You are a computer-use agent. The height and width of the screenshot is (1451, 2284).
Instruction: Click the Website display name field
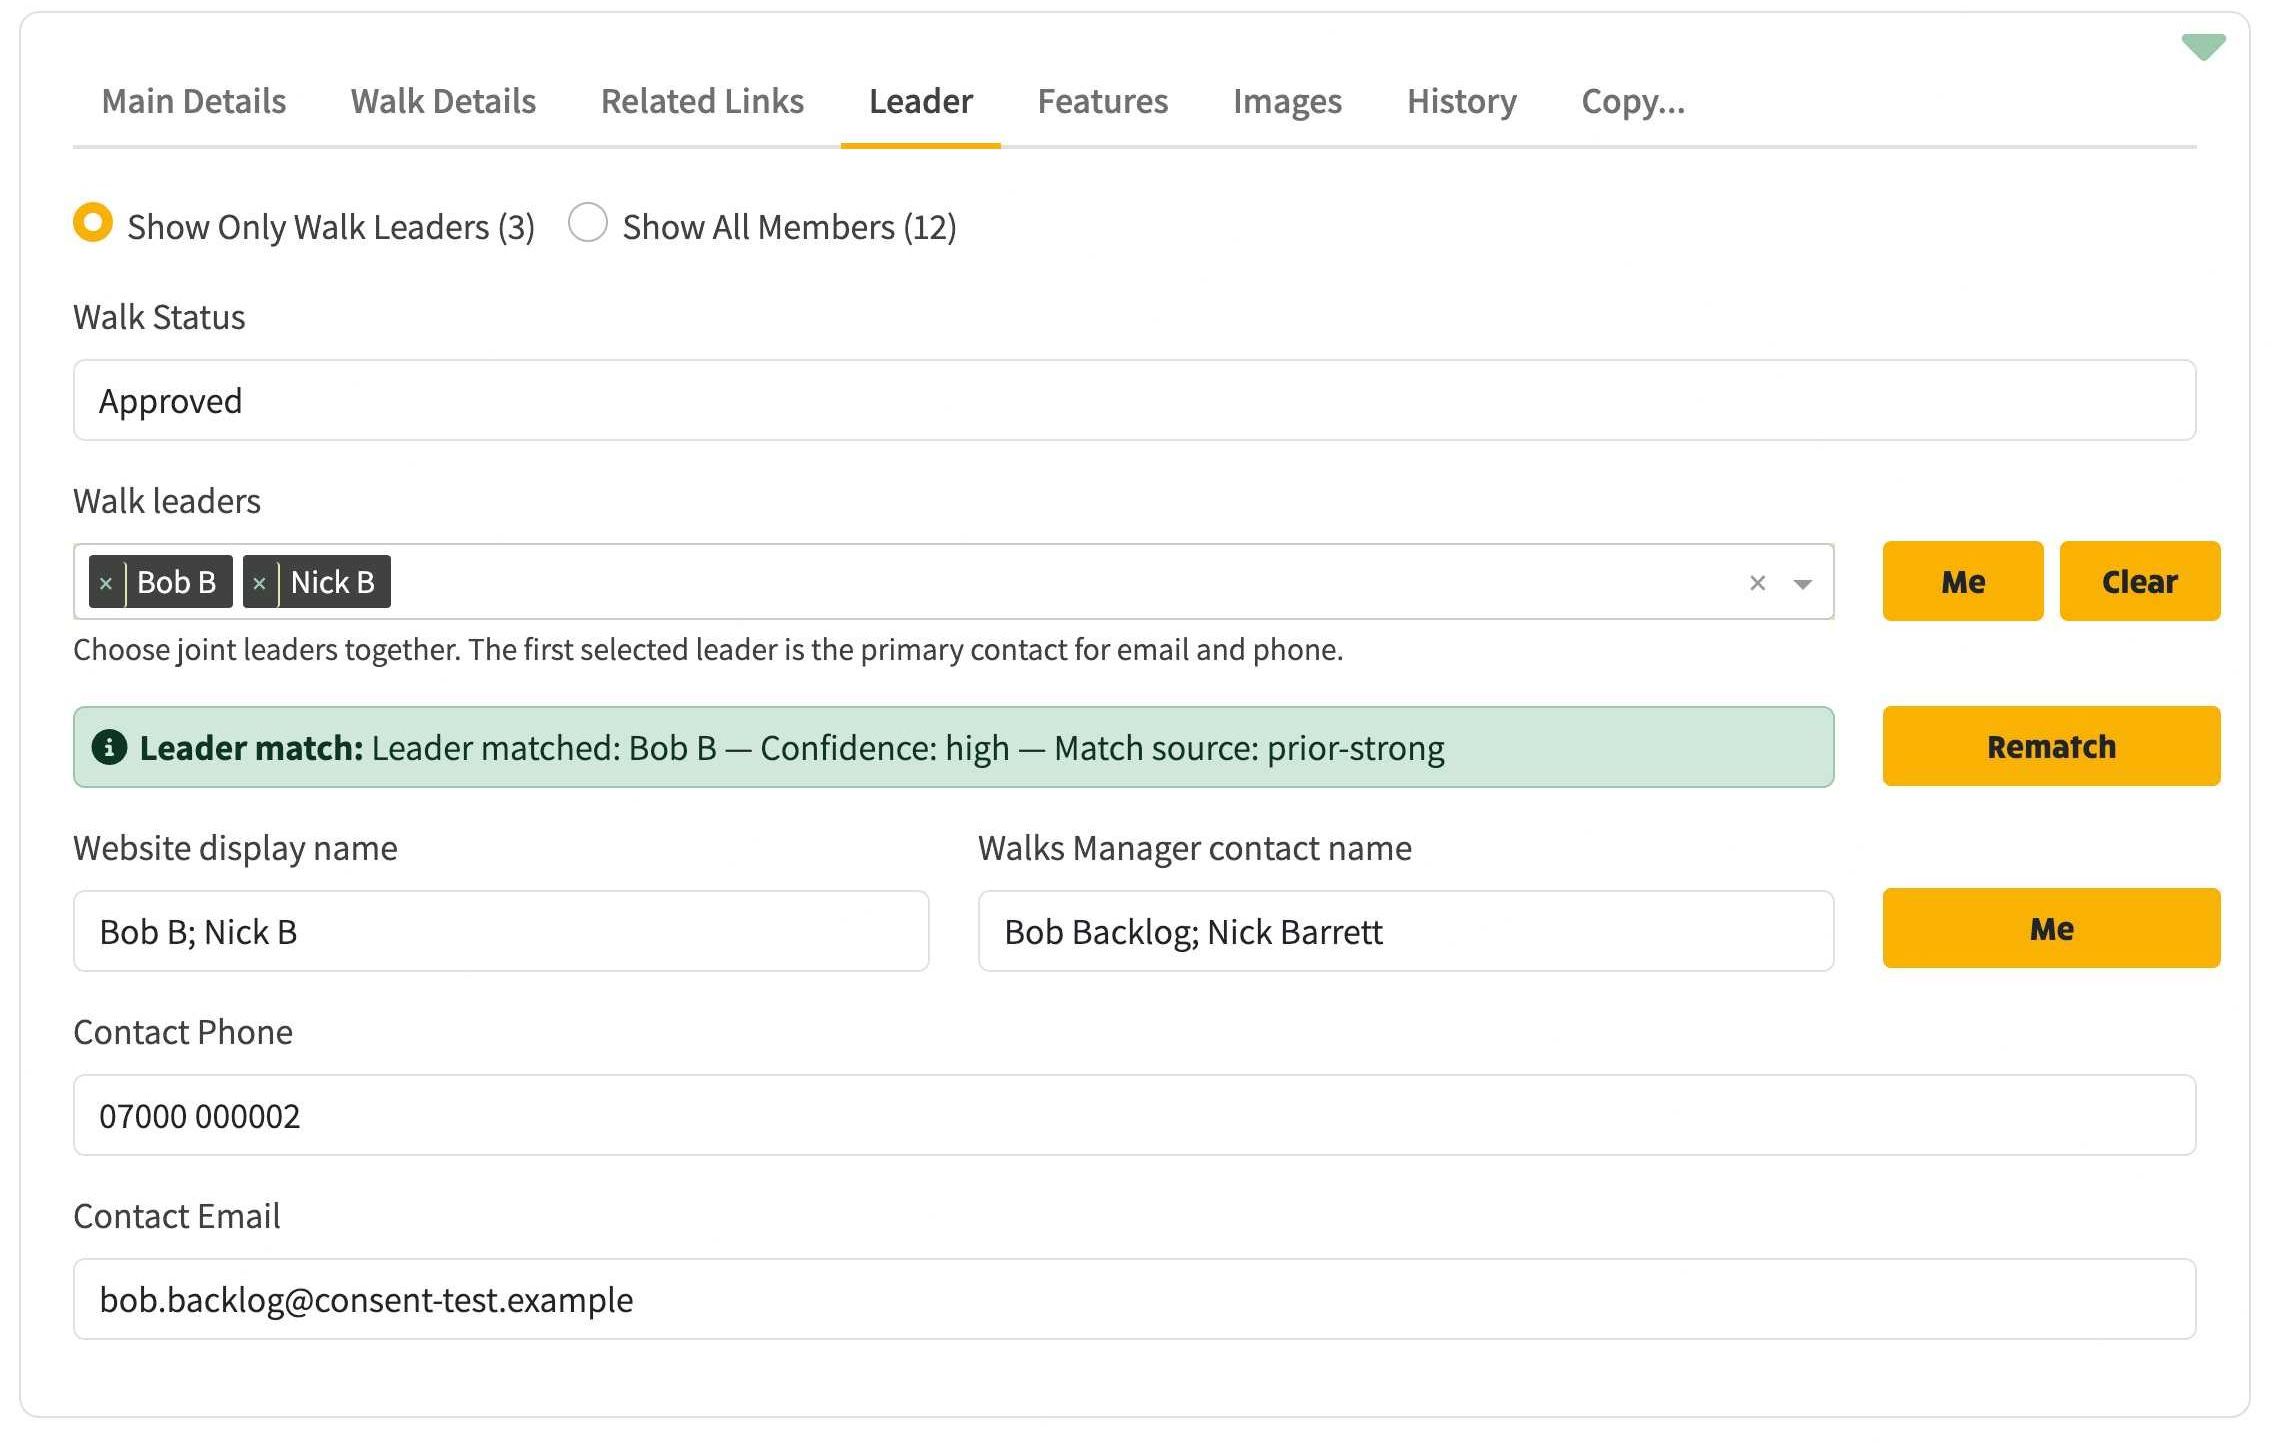[x=501, y=931]
